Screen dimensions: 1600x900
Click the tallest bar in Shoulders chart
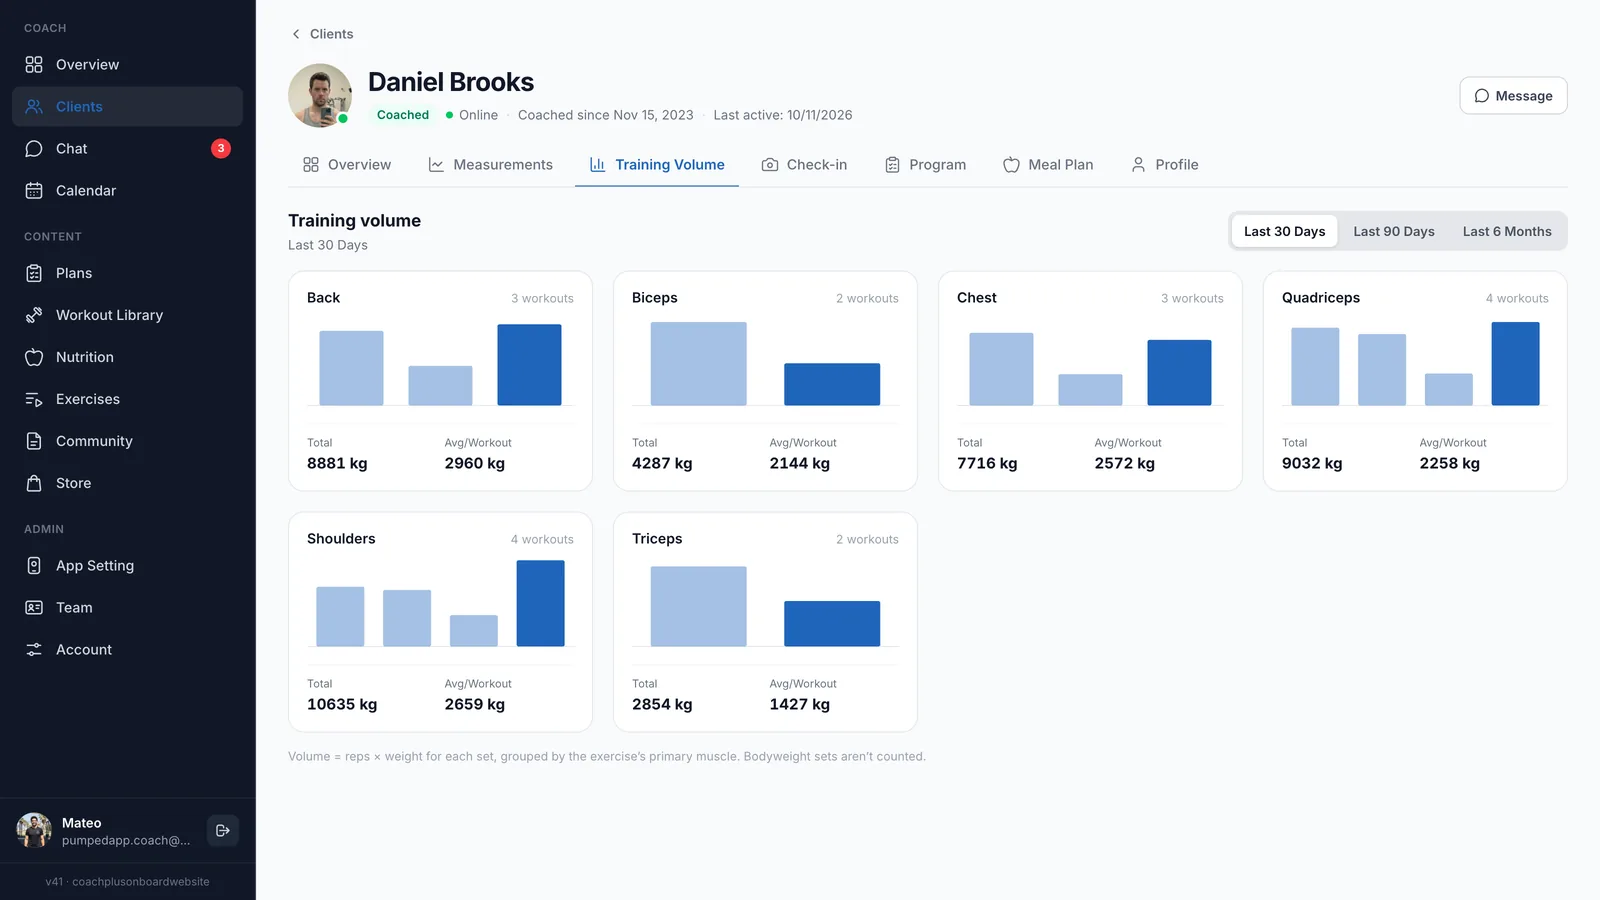(540, 603)
